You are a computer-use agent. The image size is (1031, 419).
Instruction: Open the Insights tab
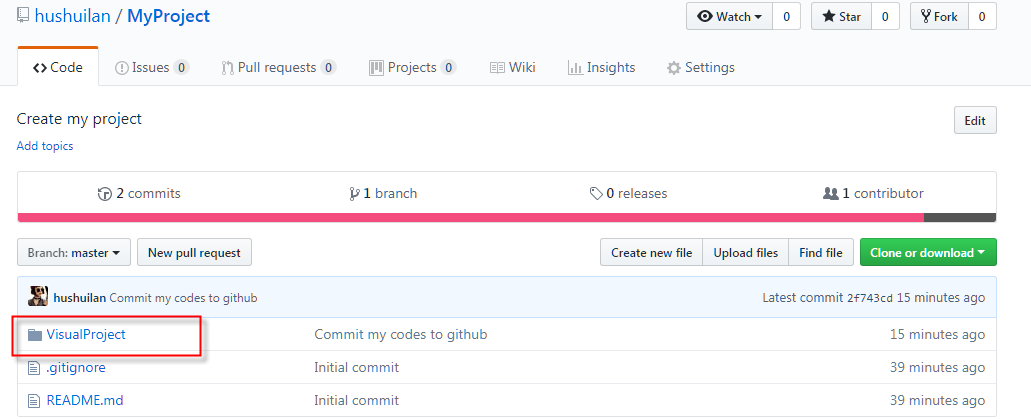coord(601,68)
